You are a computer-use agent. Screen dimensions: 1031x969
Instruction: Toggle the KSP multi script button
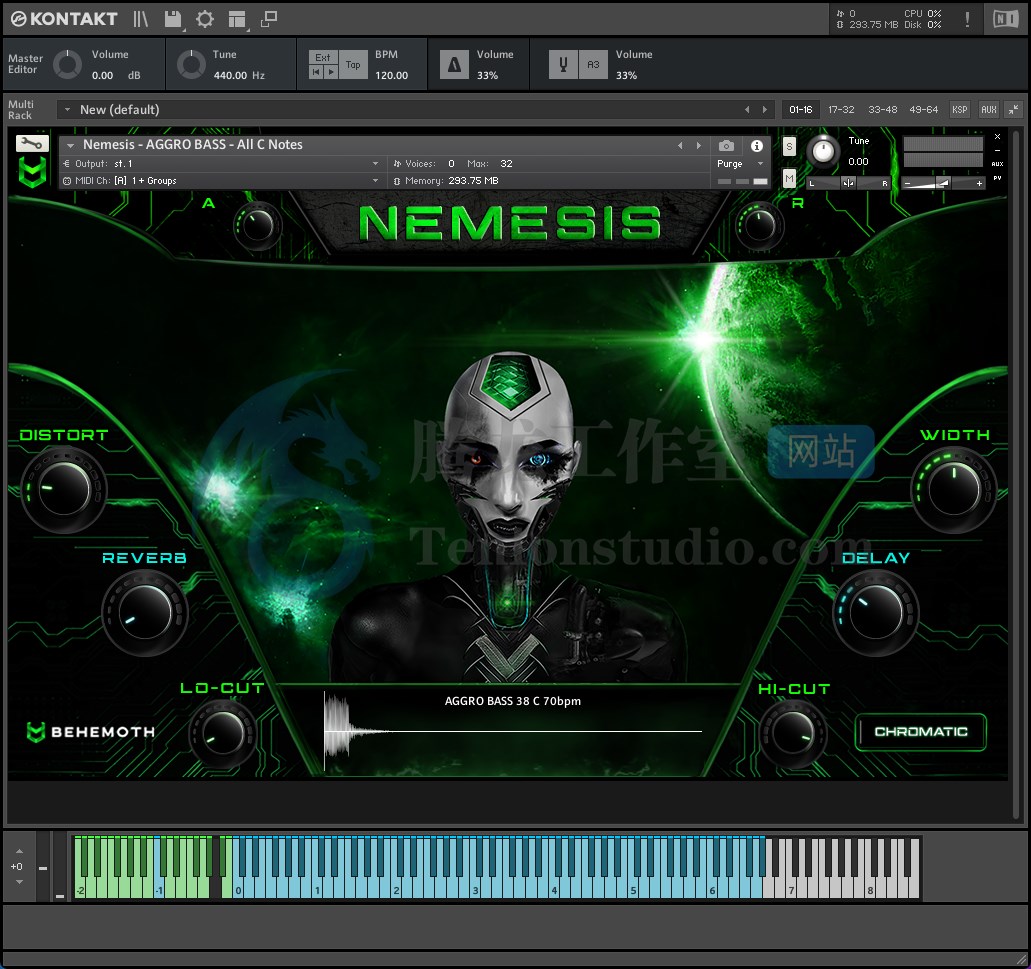tap(959, 110)
